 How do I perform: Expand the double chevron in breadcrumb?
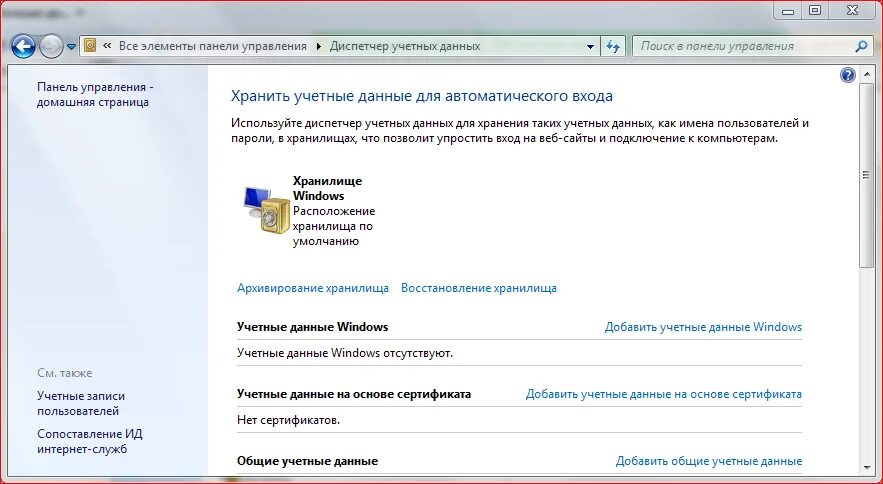coord(107,46)
